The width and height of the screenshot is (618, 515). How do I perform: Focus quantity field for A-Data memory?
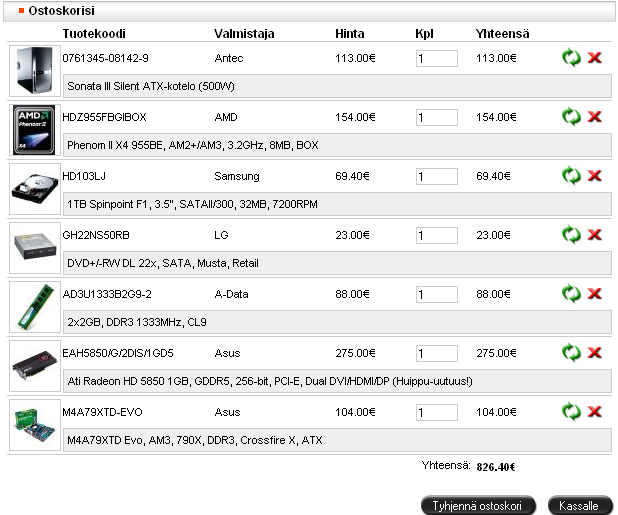(437, 295)
